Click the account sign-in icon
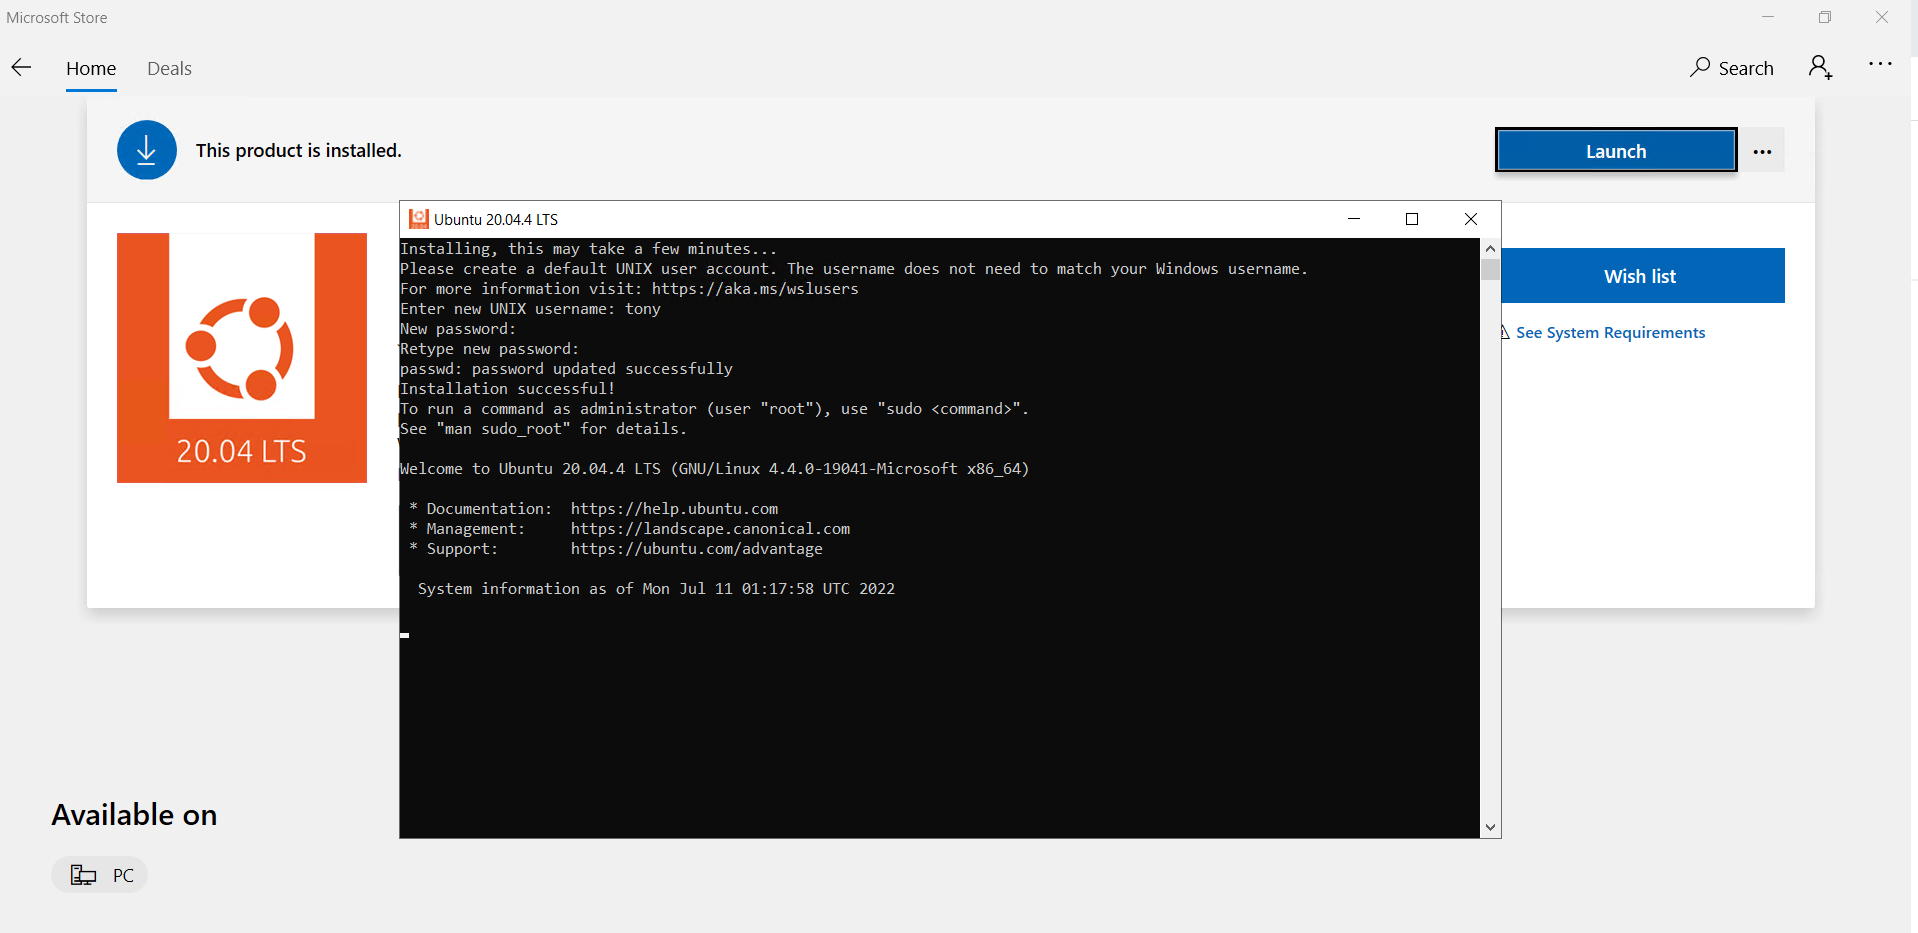This screenshot has width=1918, height=933. (1820, 68)
